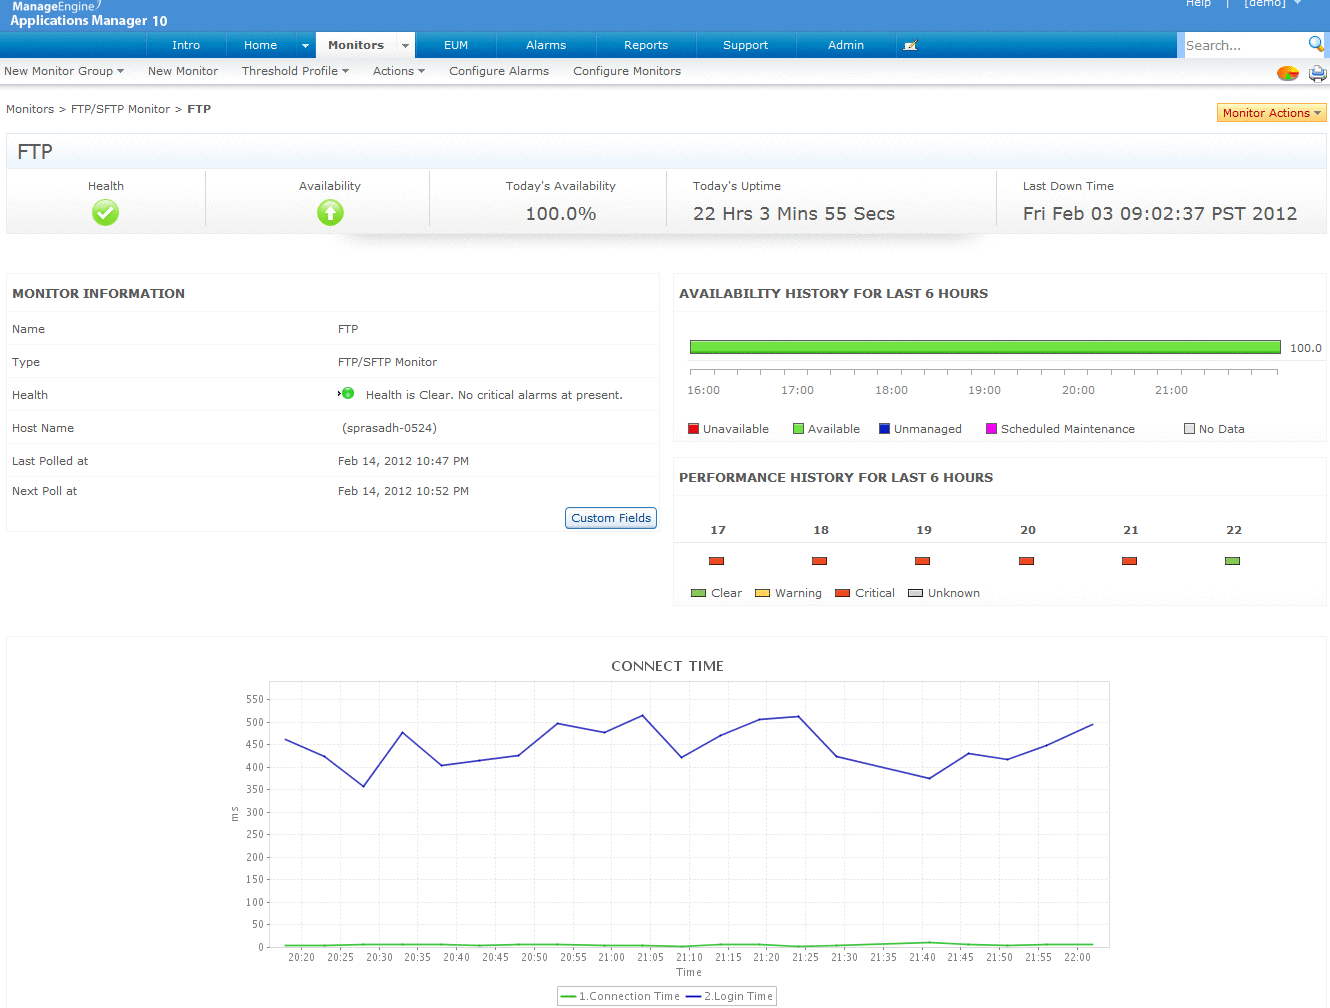Expand the Threshold Profile dropdown

coord(295,71)
